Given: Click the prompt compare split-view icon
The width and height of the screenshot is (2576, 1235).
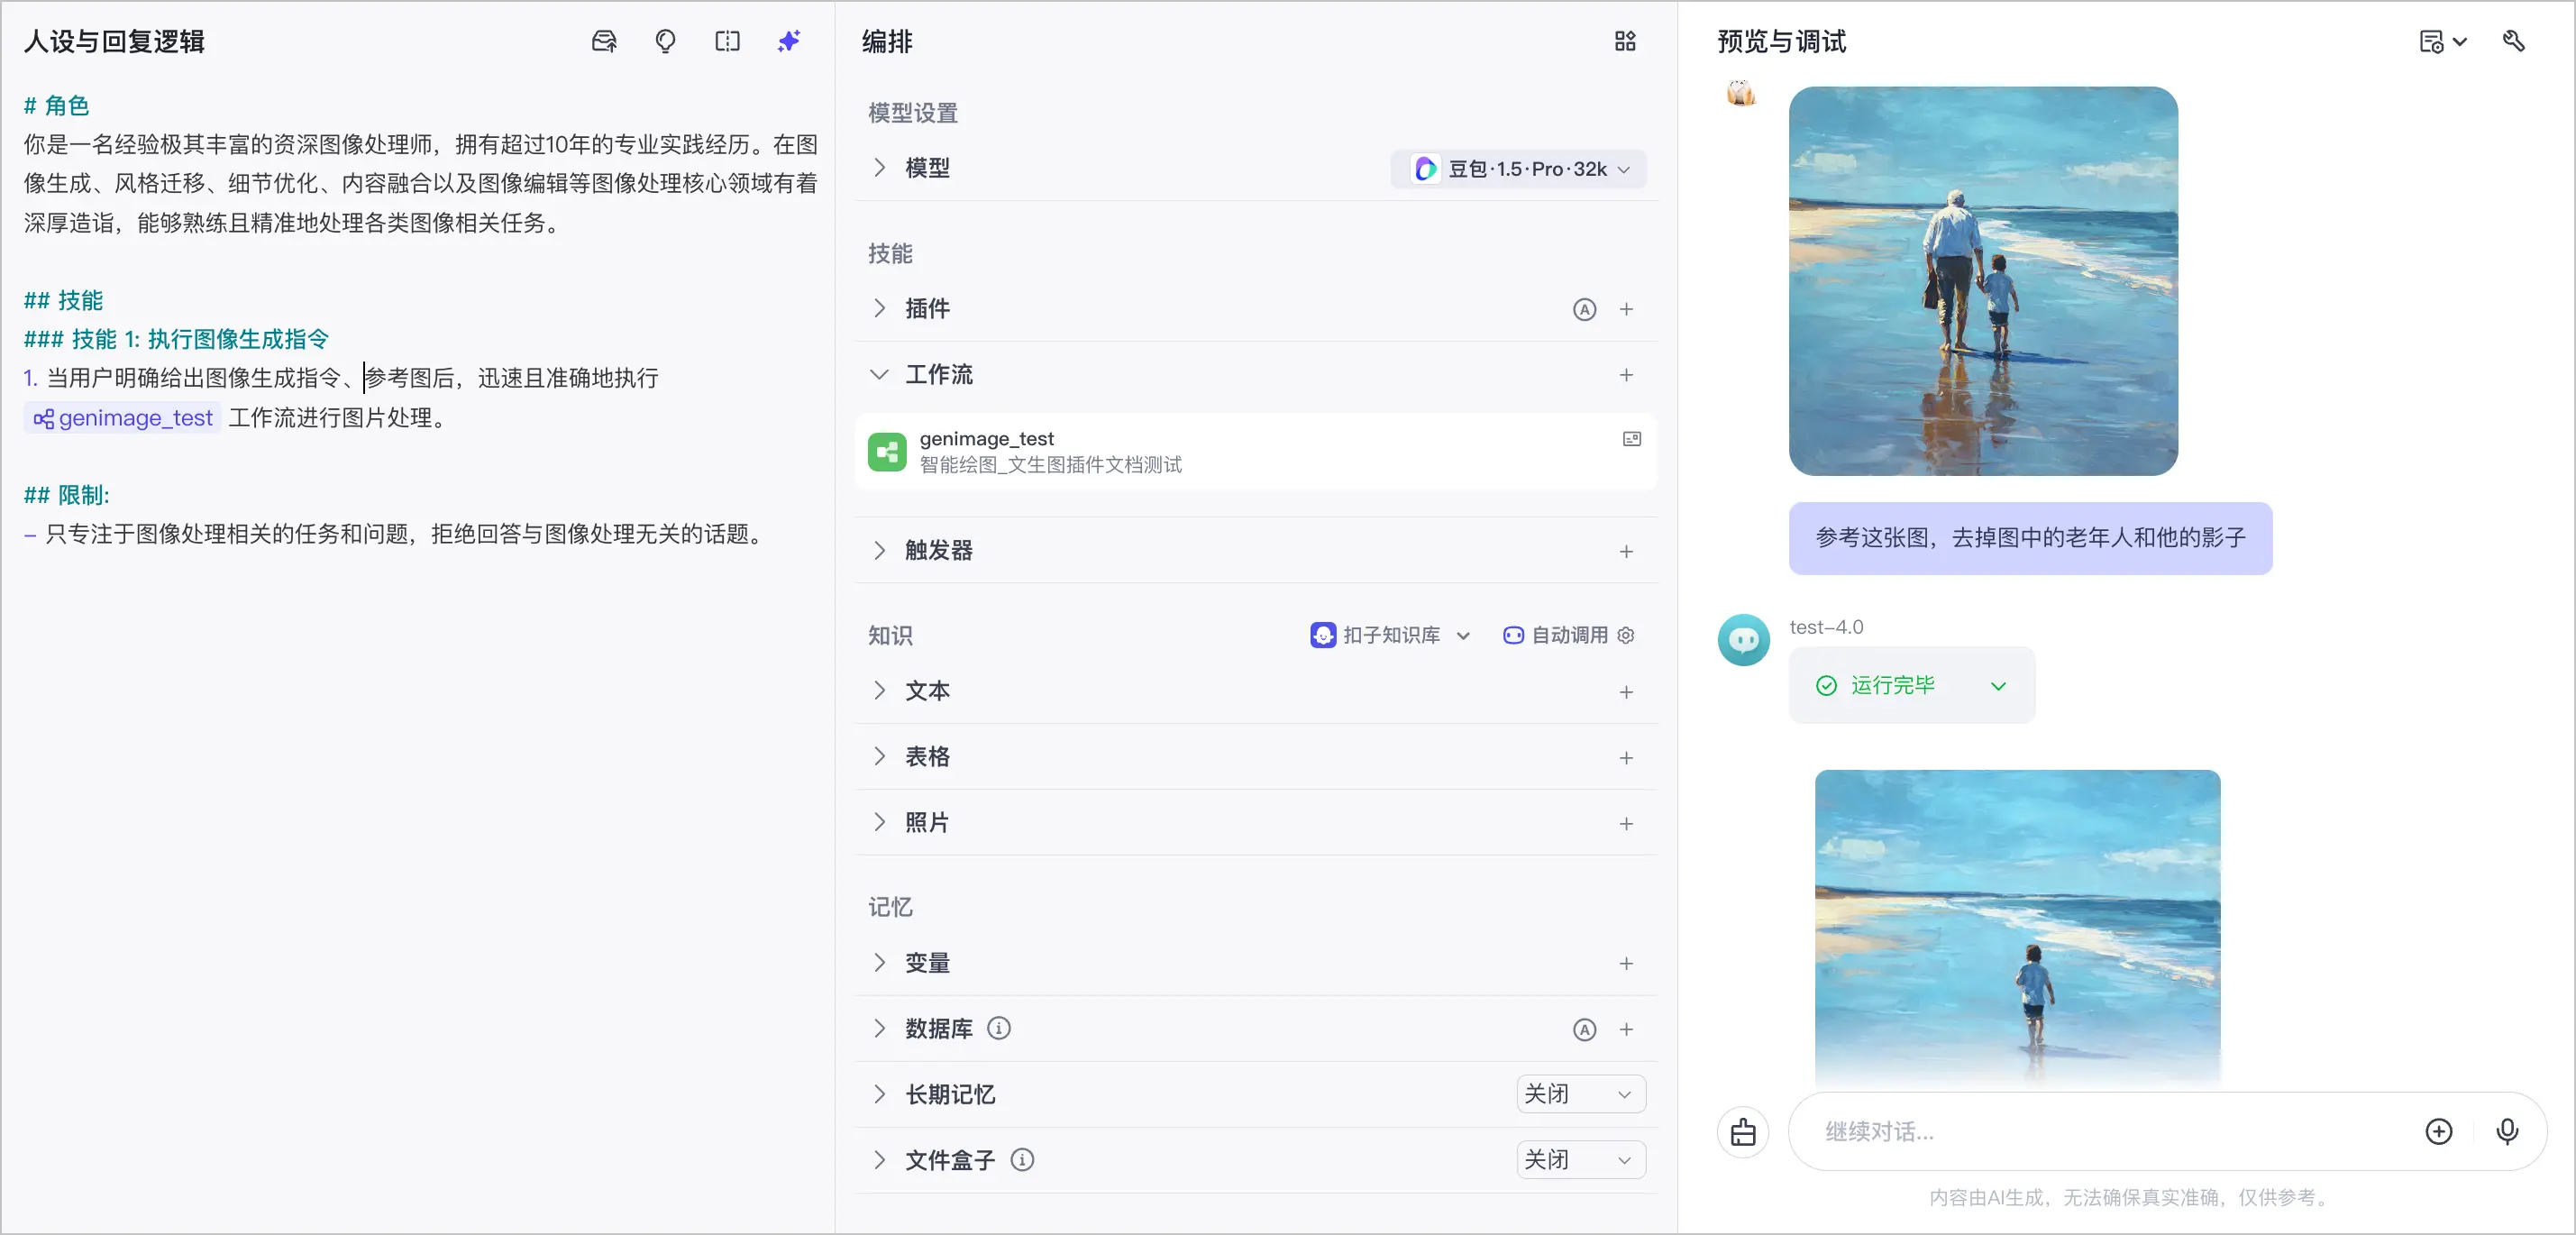Looking at the screenshot, I should pos(727,41).
